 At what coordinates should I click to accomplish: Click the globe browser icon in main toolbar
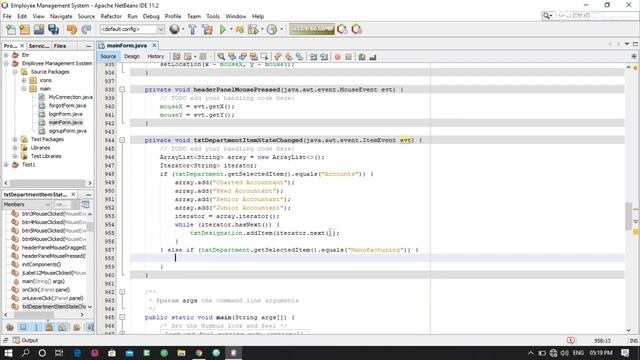[x=174, y=29]
